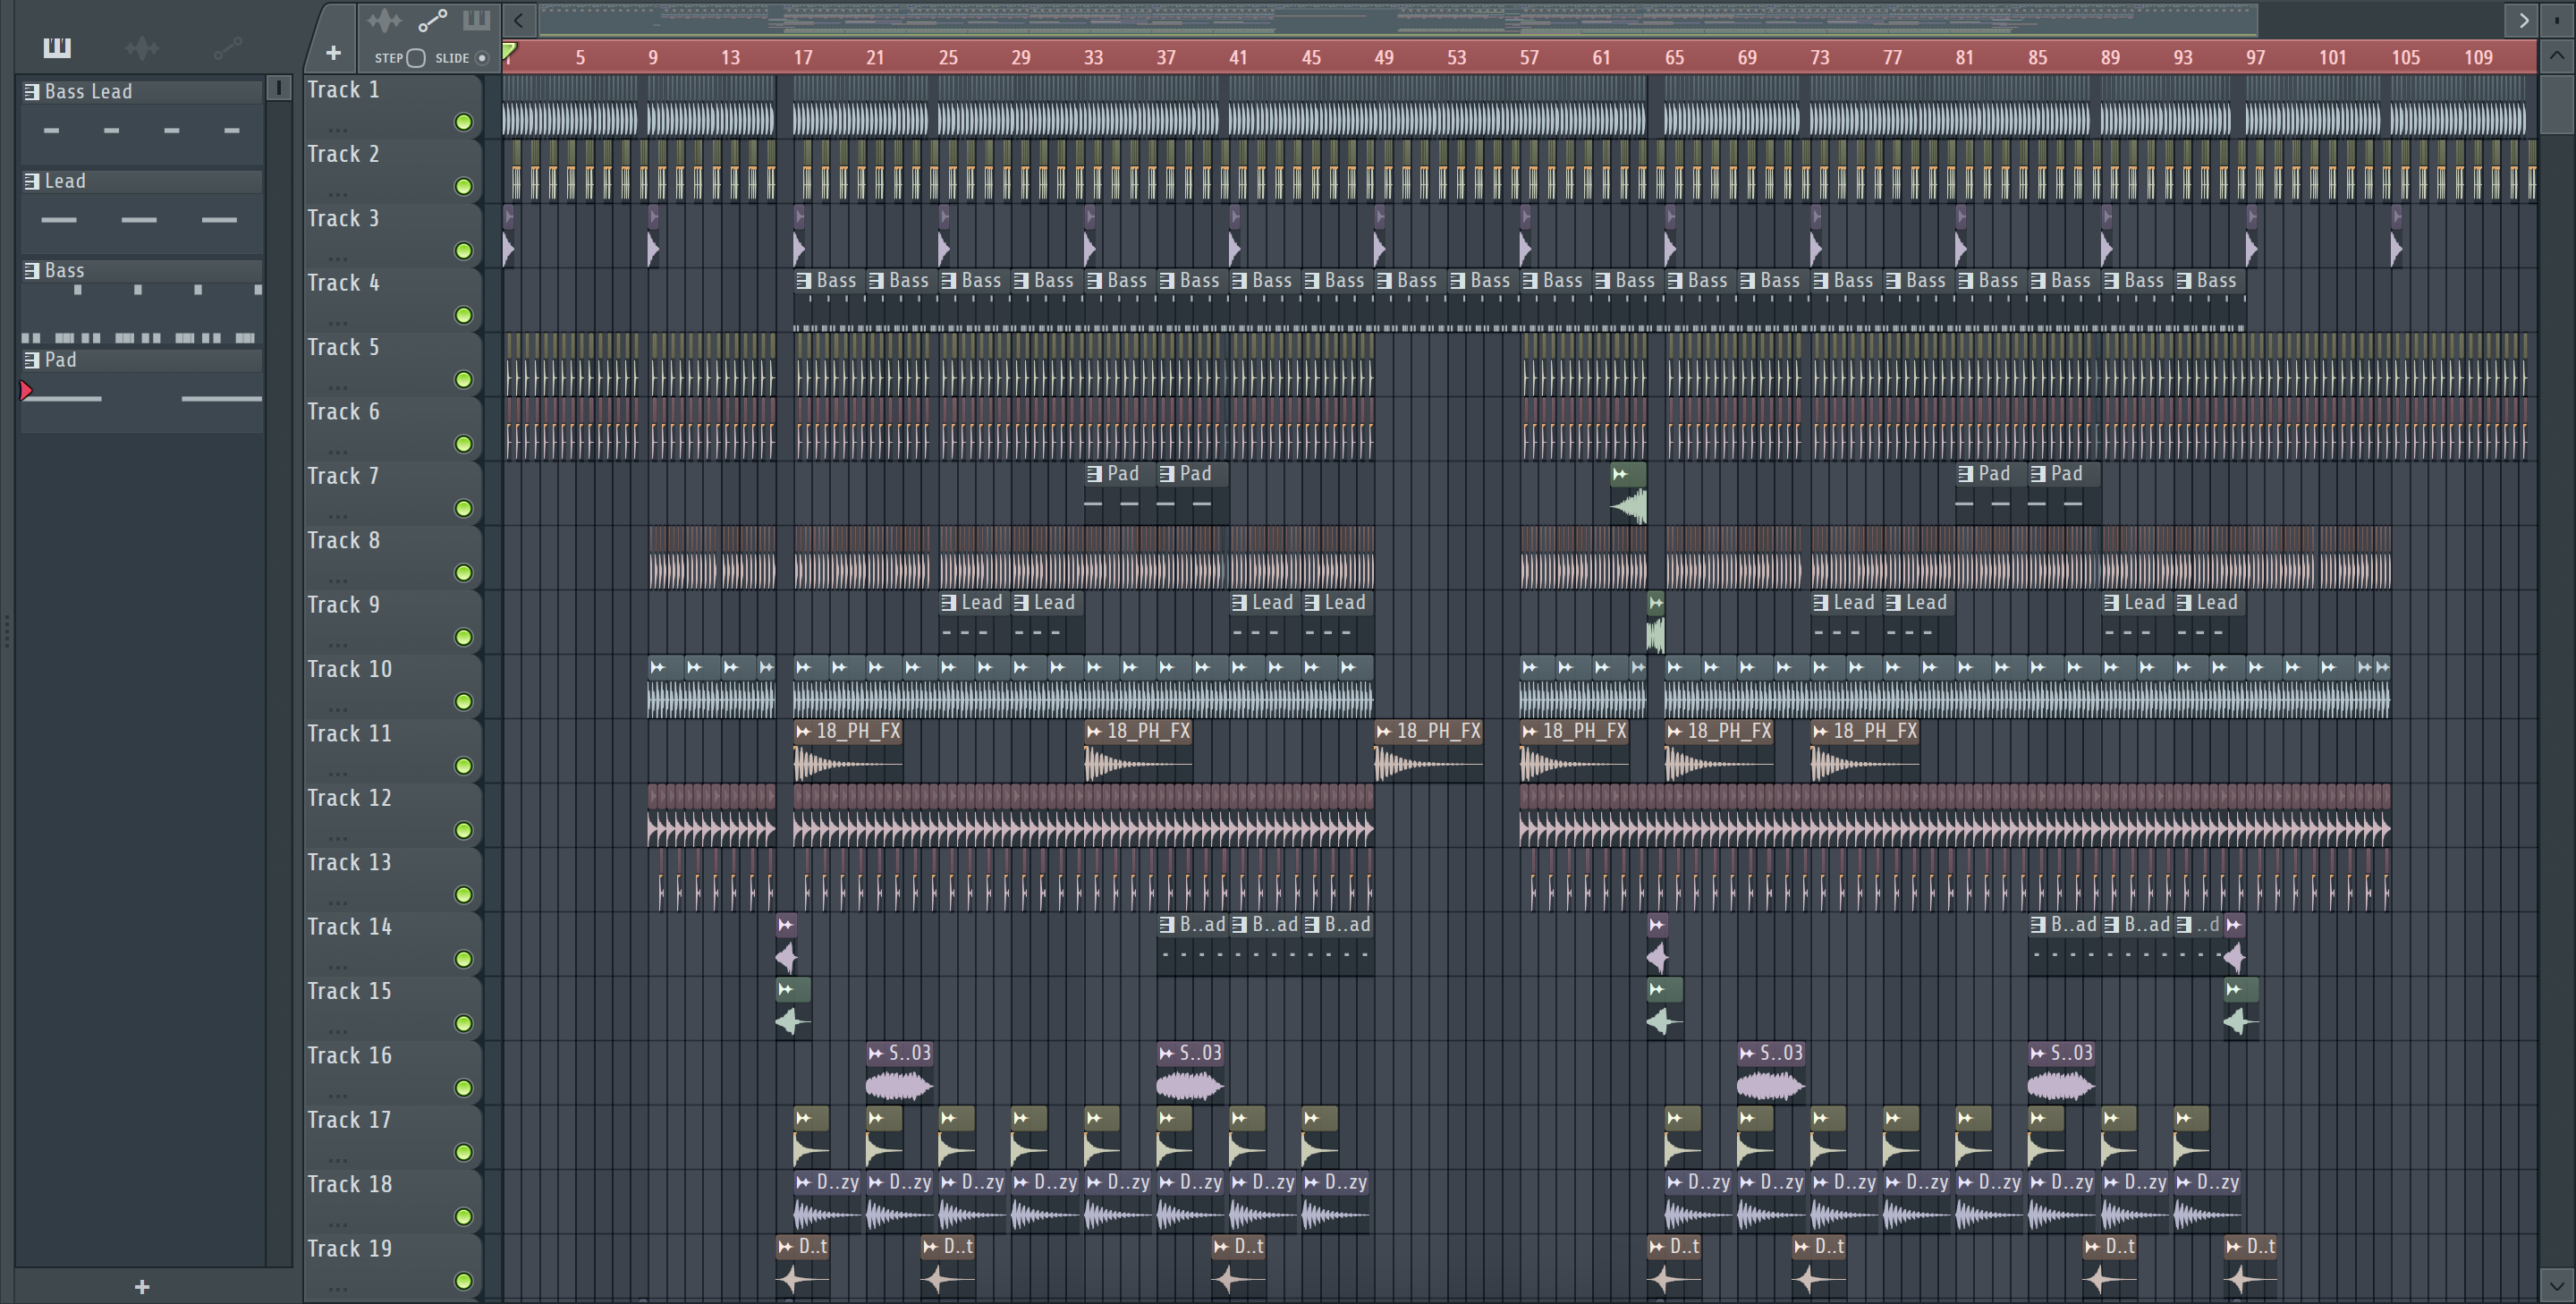Click the picker panel scroll handle button
The height and width of the screenshot is (1304, 2576).
click(279, 88)
